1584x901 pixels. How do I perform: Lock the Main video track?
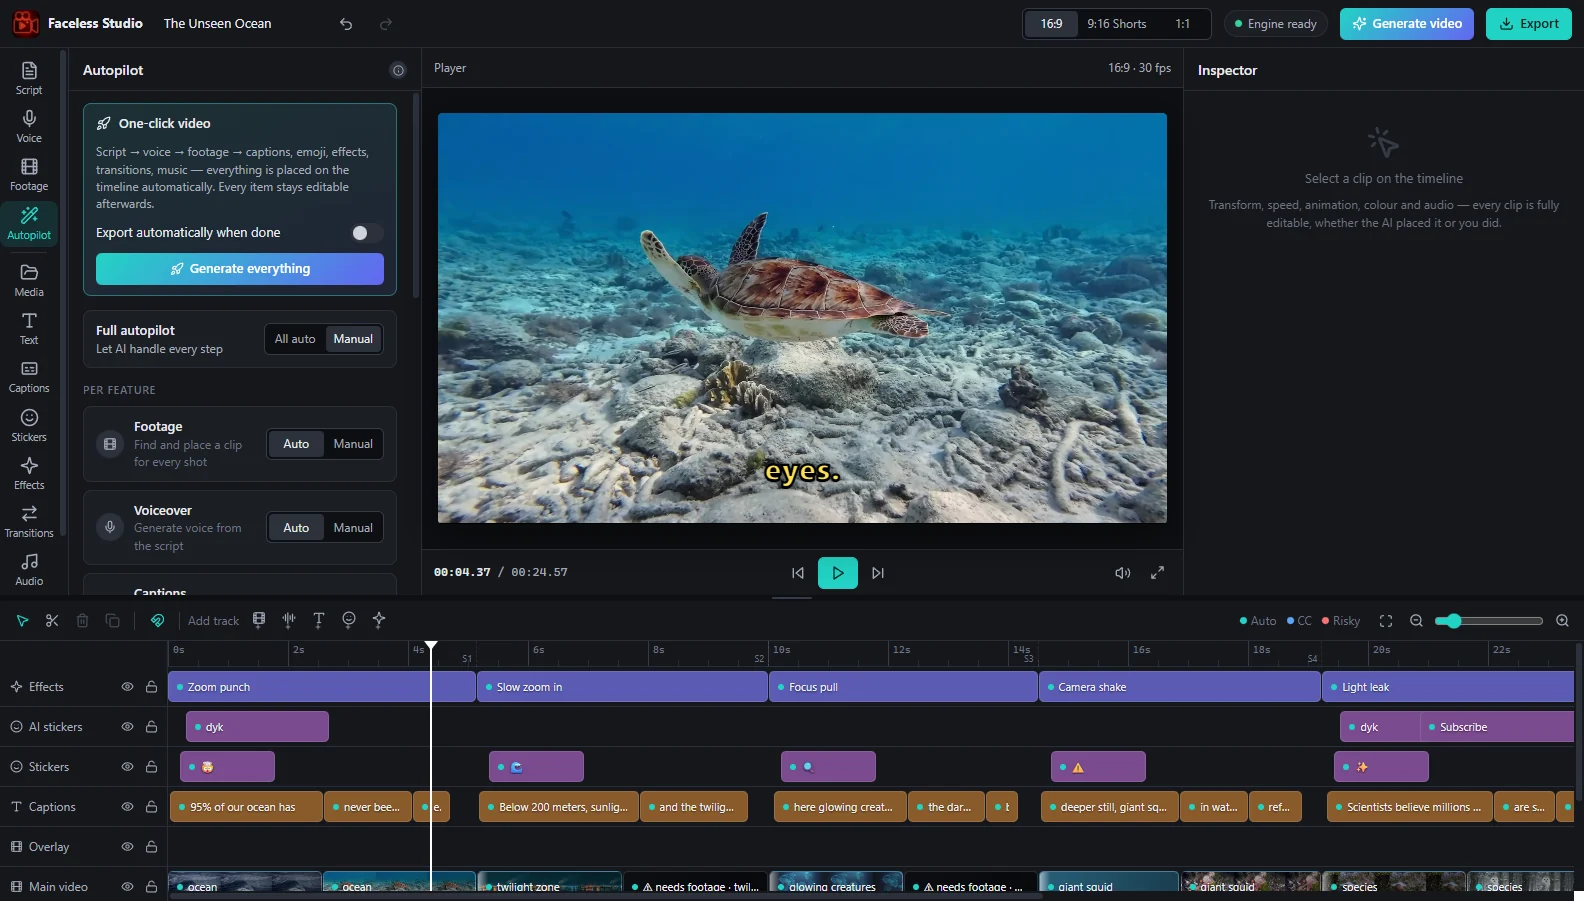pos(151,887)
